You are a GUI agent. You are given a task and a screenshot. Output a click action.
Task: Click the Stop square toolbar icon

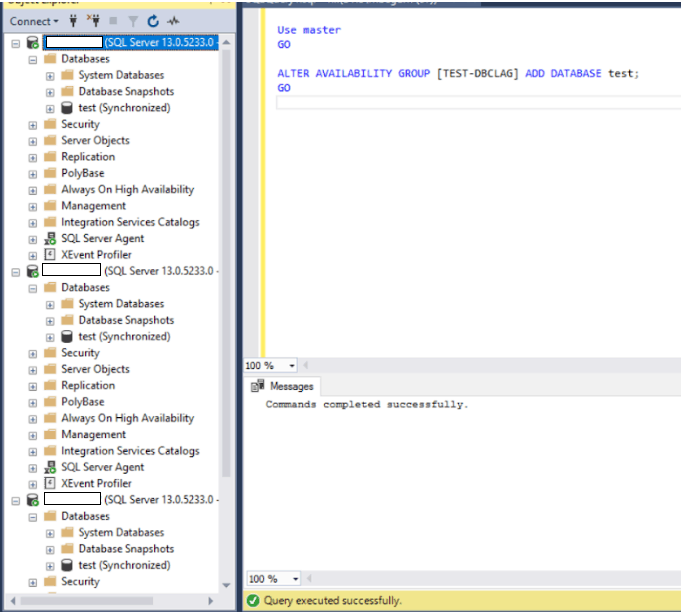coord(113,20)
